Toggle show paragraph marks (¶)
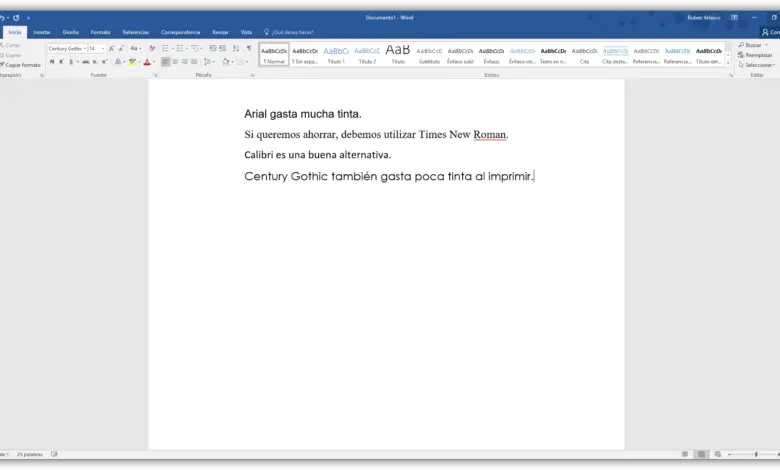Viewport: 780px width, 470px height. (249, 48)
